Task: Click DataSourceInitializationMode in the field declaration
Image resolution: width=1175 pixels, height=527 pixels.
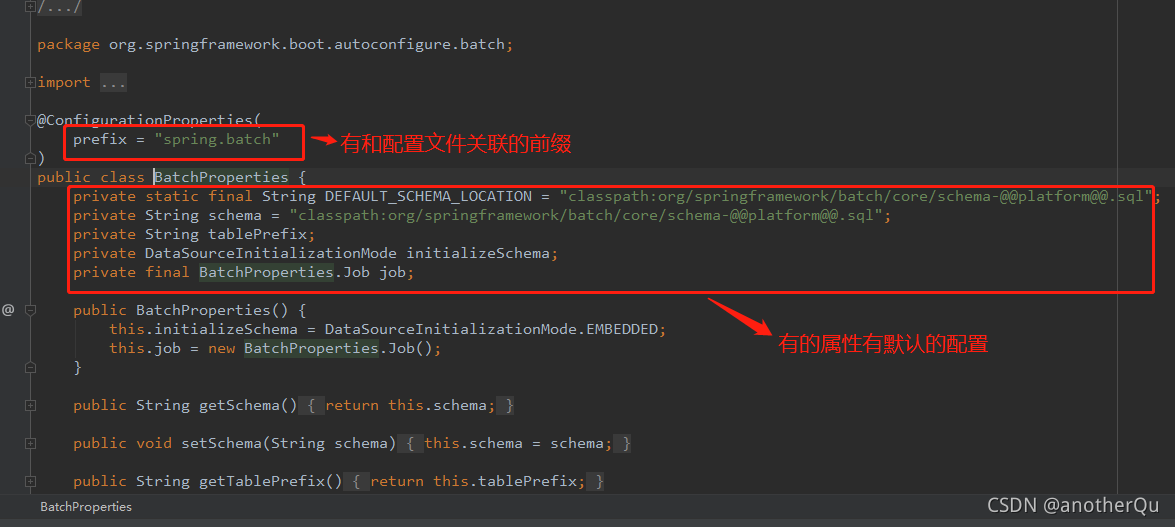Action: point(271,253)
